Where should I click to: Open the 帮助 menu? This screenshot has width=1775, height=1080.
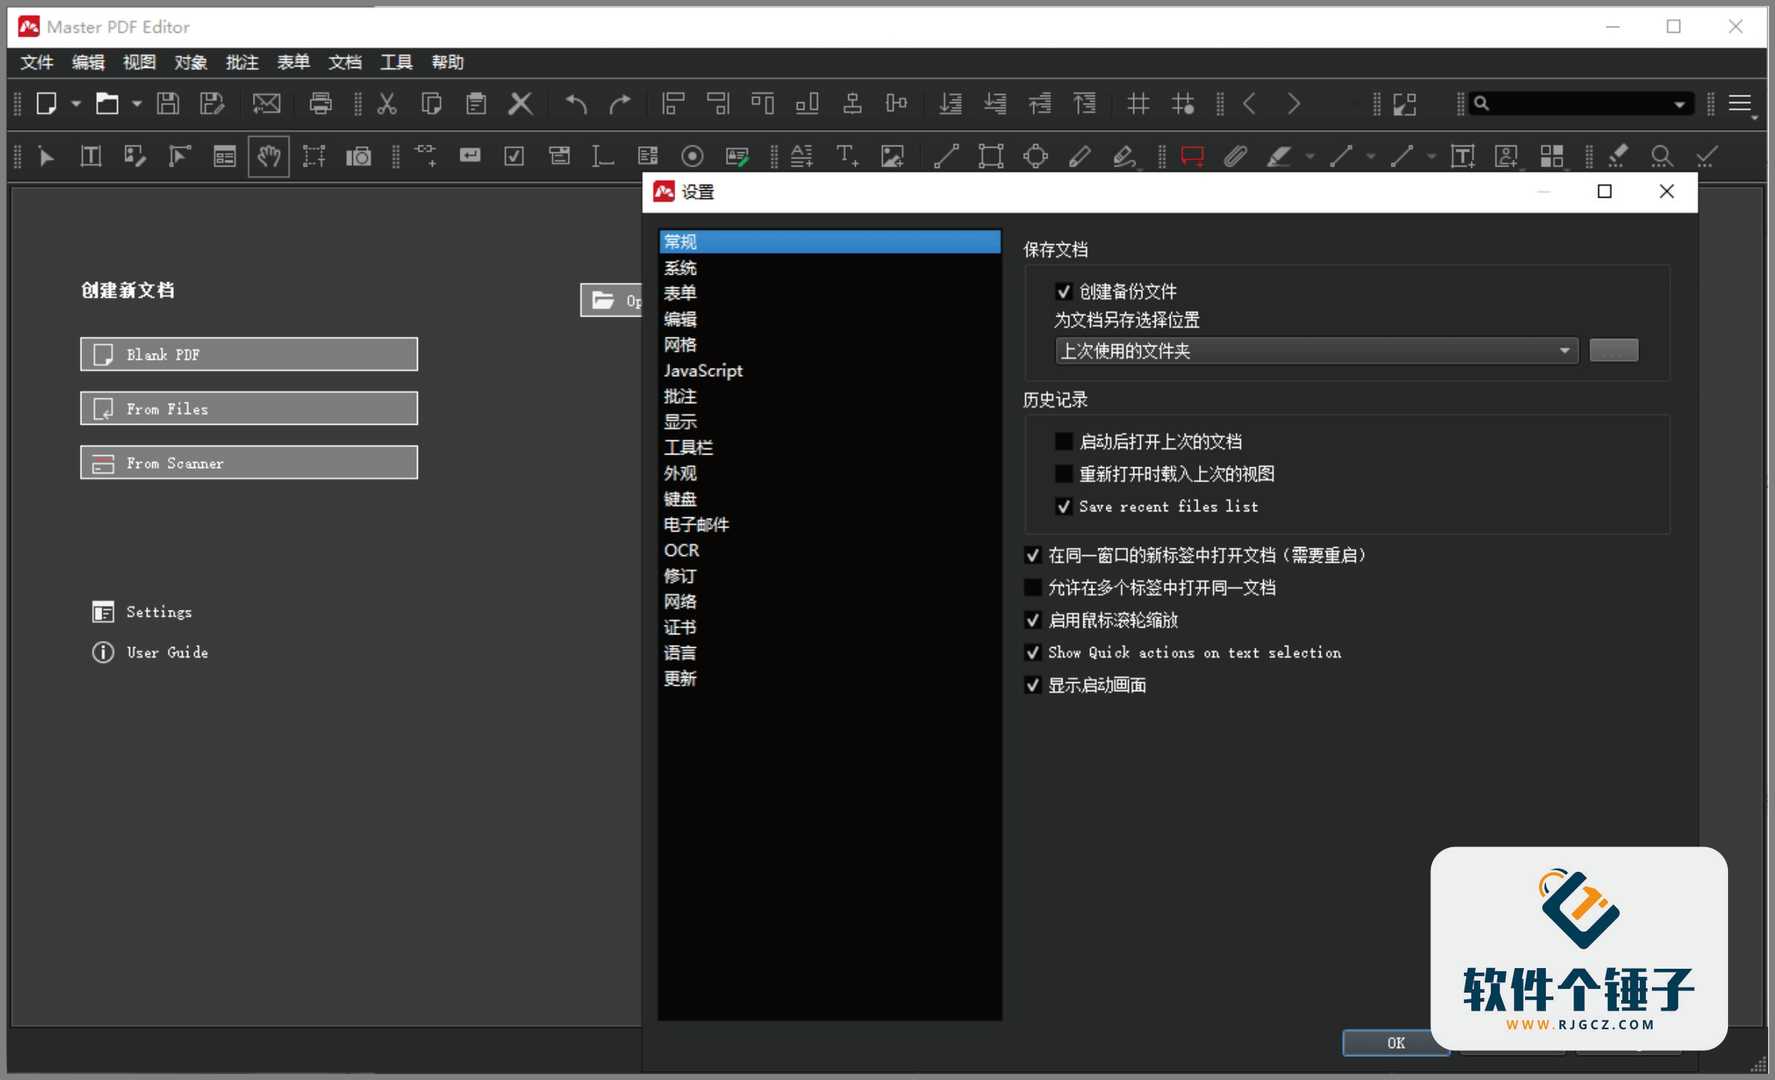[x=447, y=62]
